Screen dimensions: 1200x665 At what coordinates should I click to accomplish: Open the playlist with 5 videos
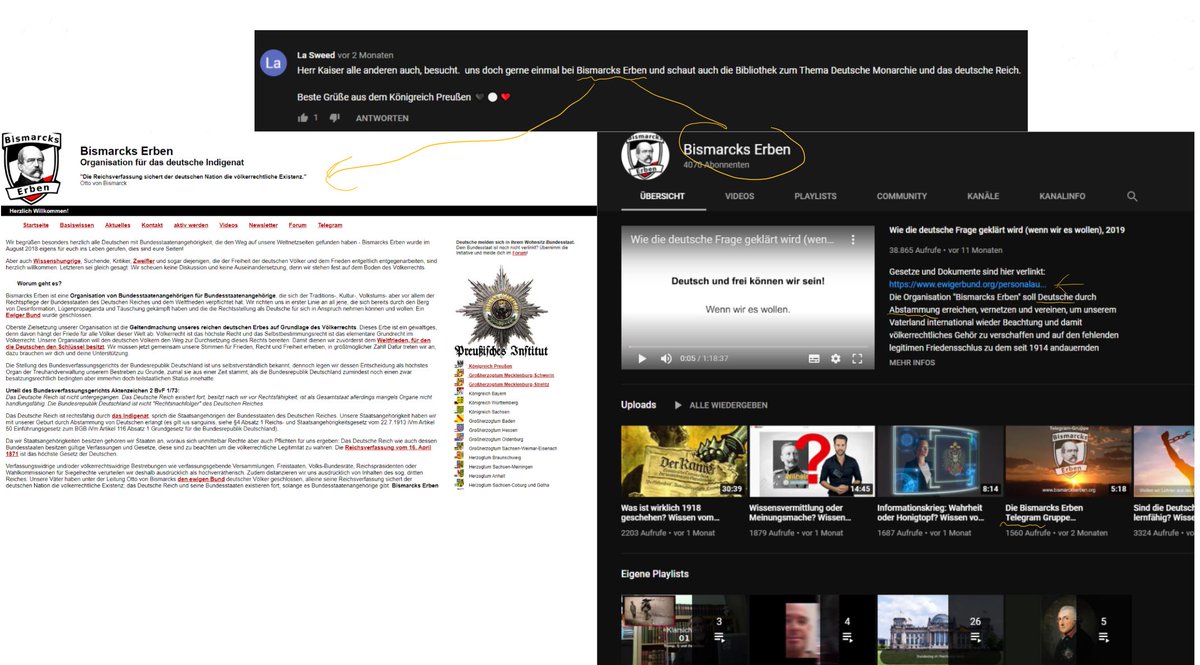pos(1068,630)
